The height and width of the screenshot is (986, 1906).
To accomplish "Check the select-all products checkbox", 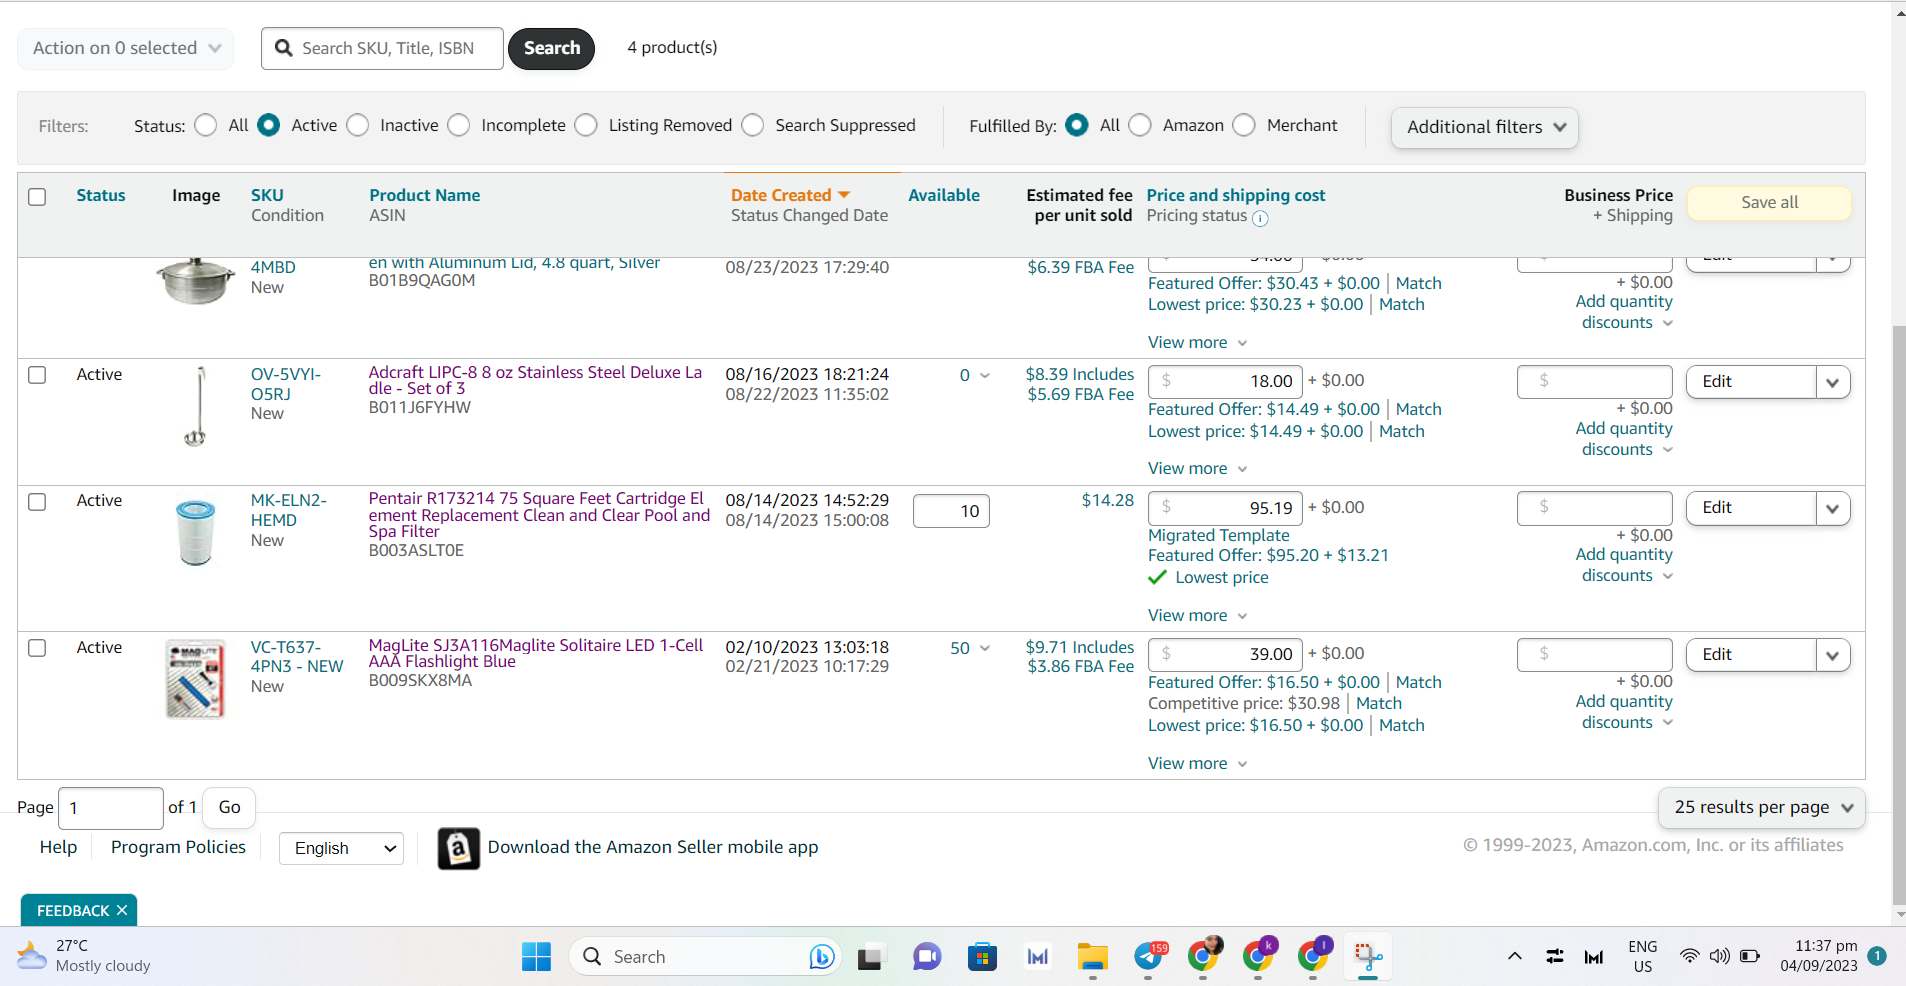I will [x=37, y=197].
